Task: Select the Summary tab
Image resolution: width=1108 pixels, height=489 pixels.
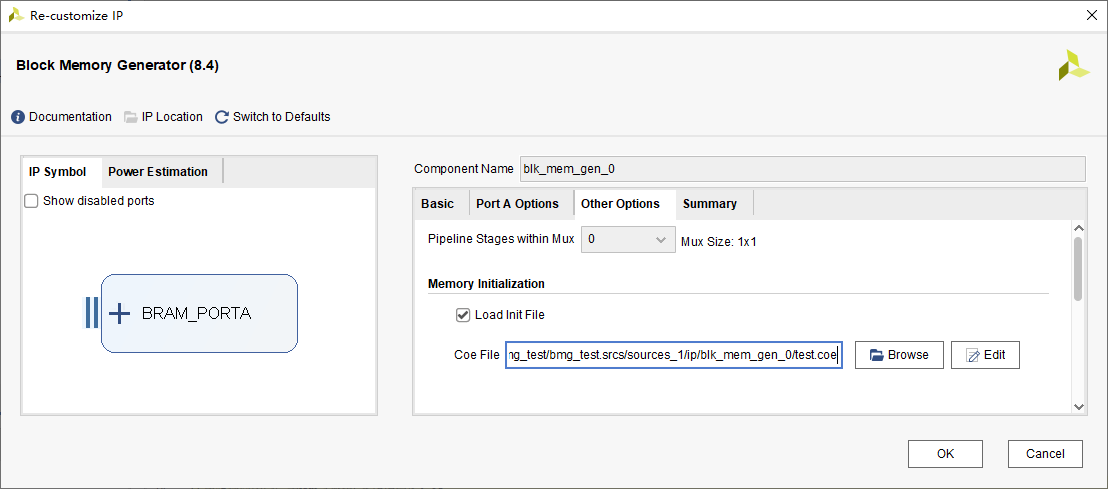Action: coord(709,204)
